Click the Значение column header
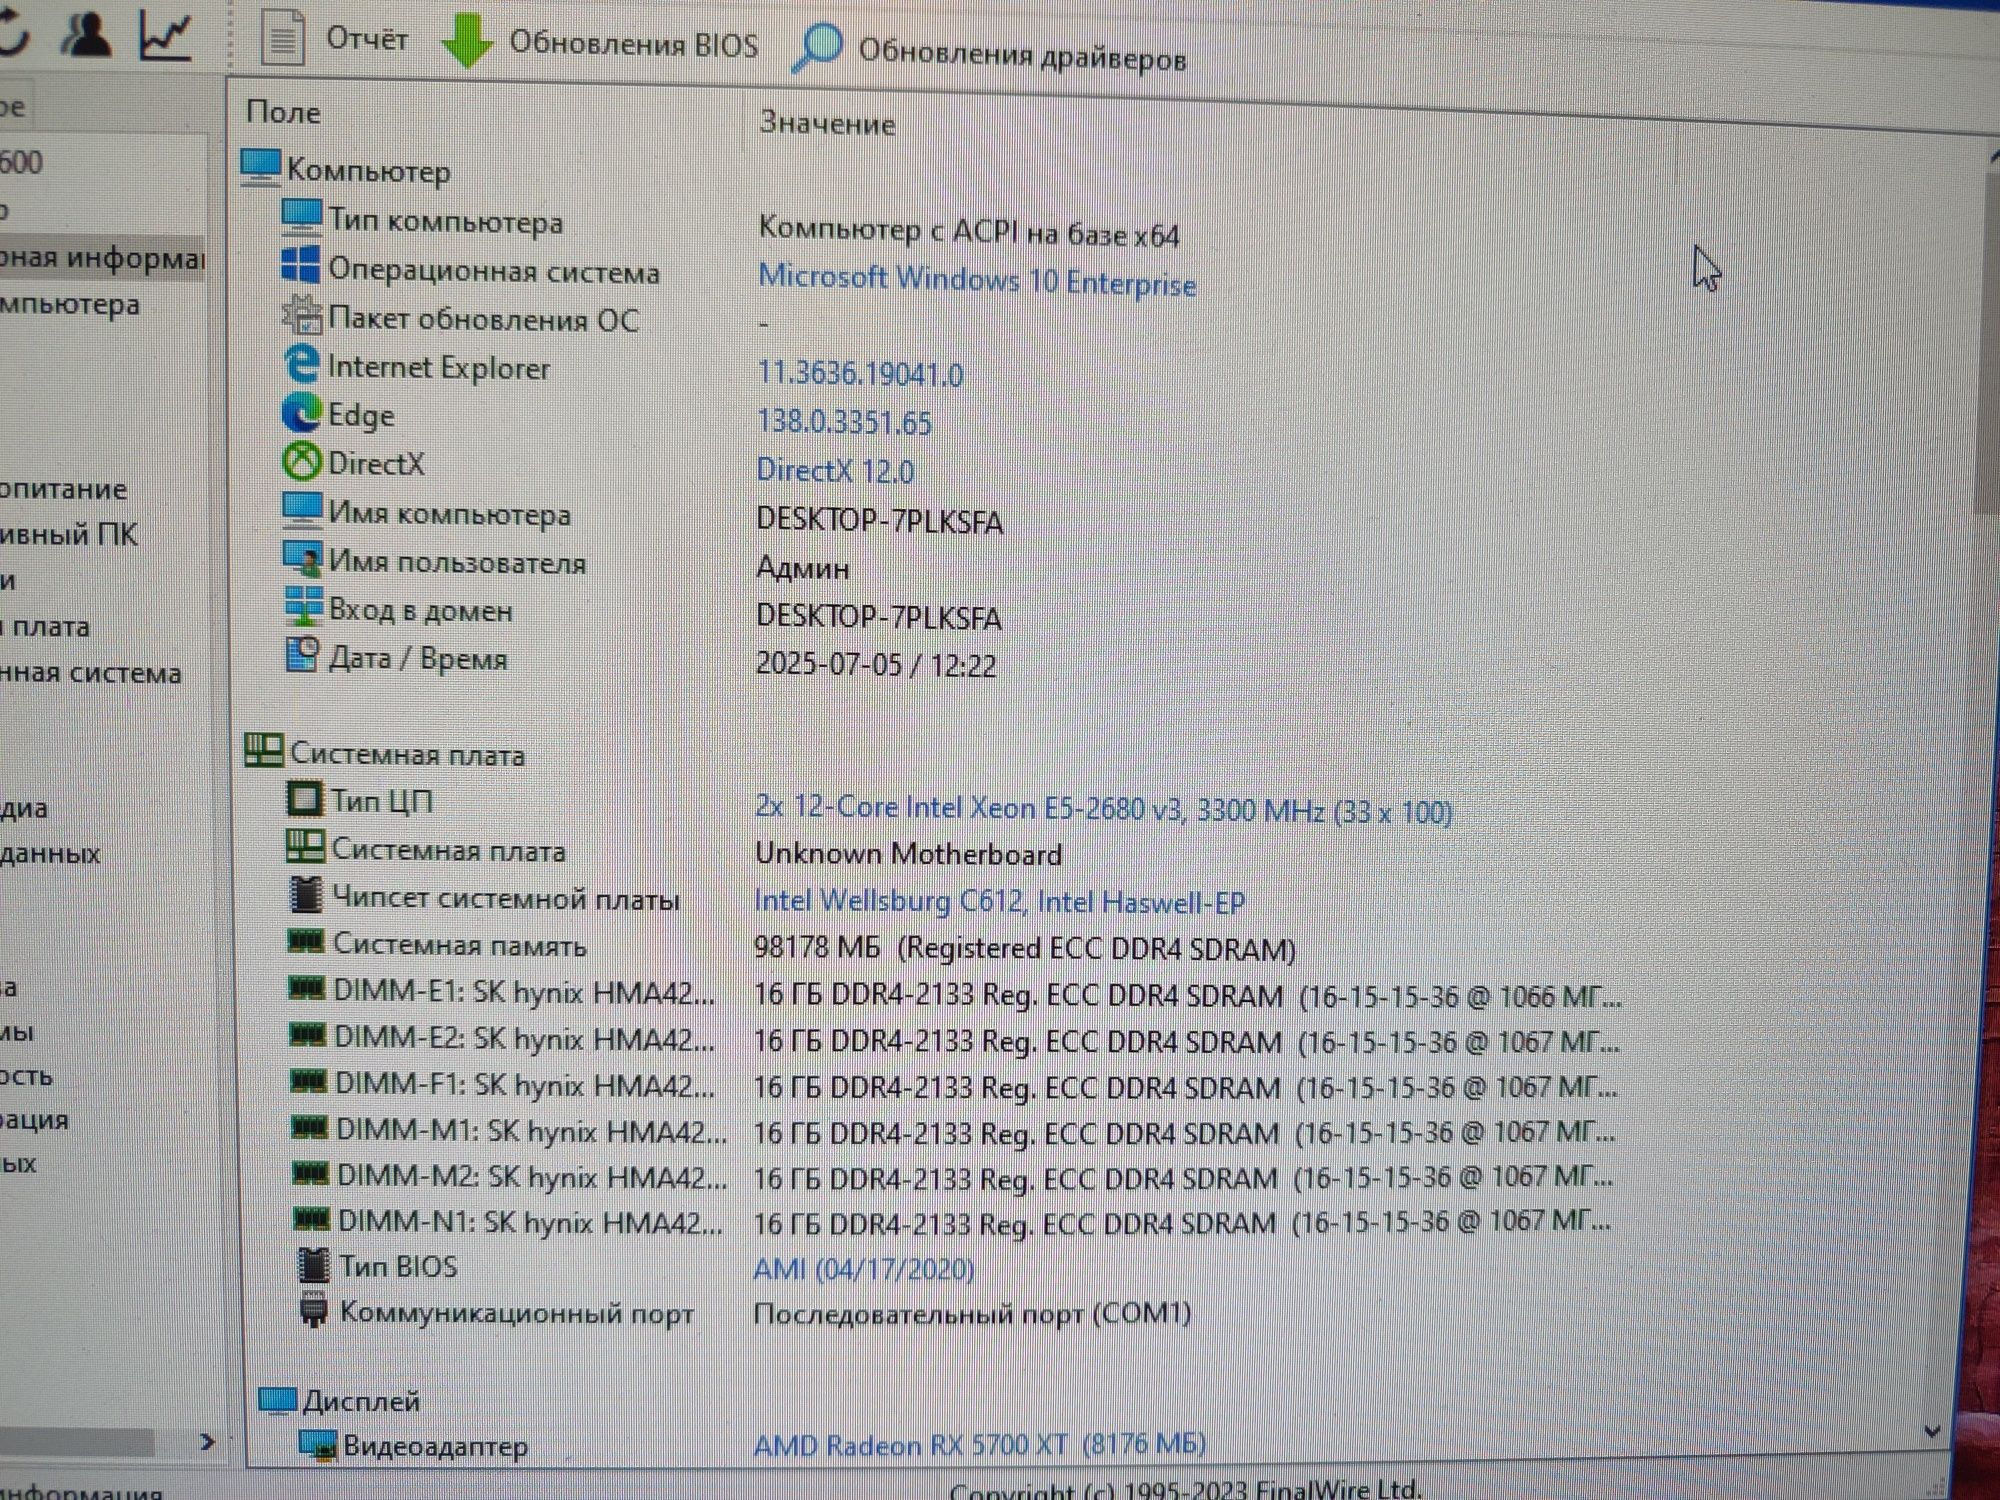The image size is (2000, 1500). [827, 124]
